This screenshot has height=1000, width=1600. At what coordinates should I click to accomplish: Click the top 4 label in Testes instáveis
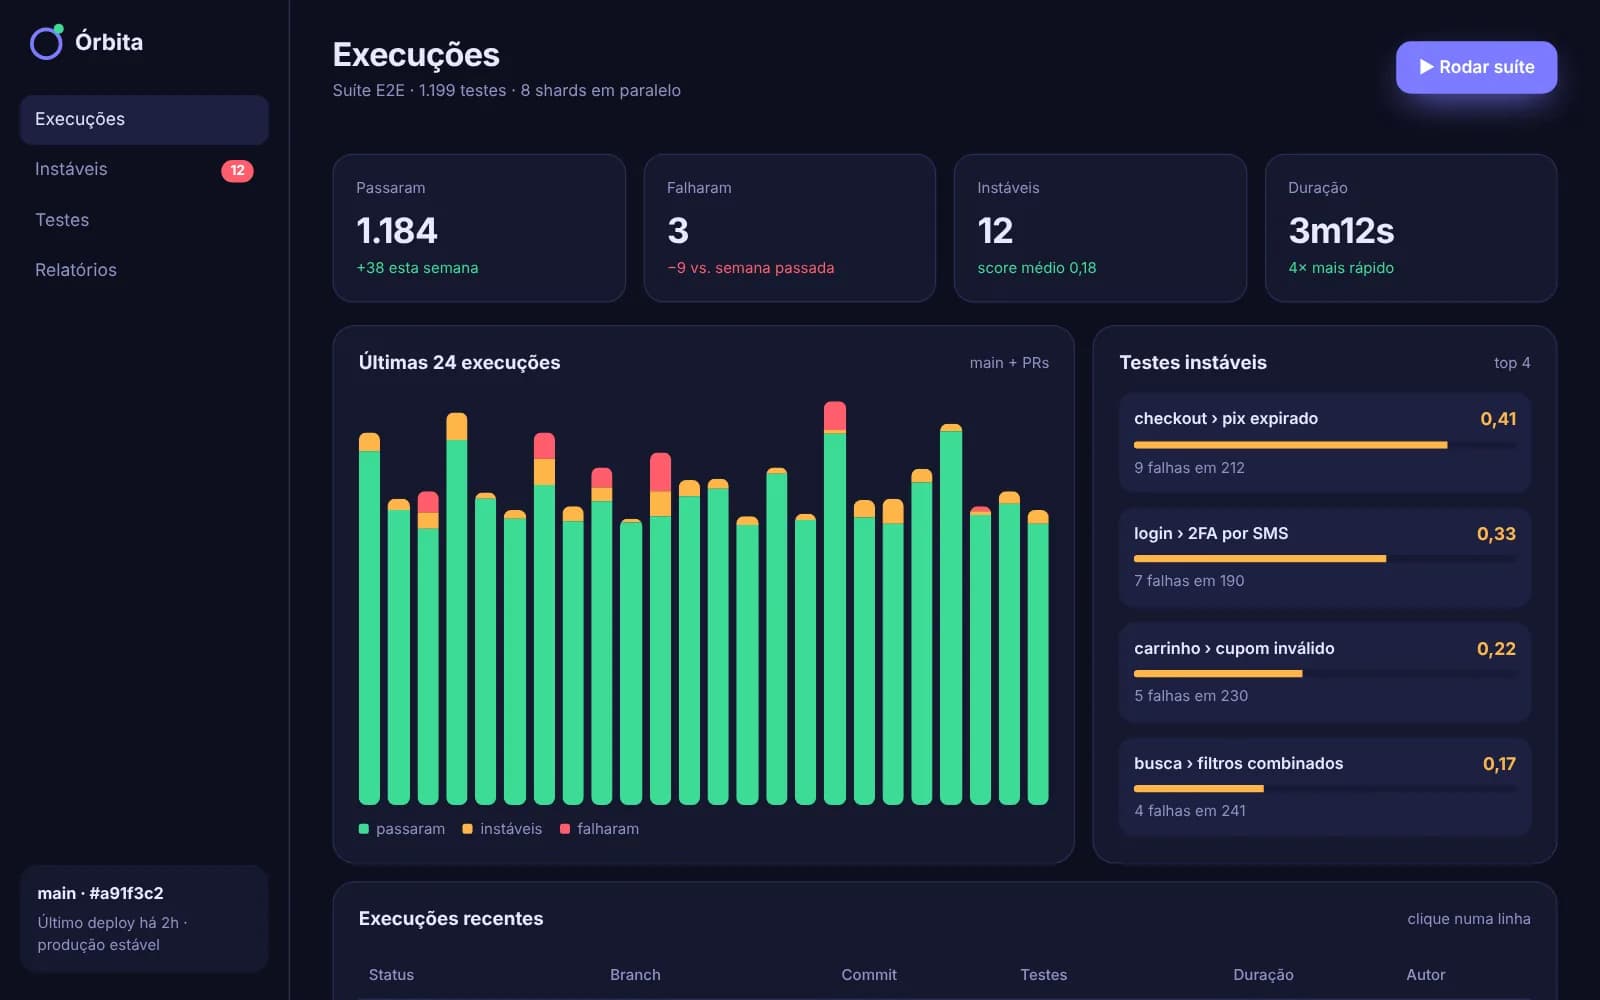click(x=1512, y=363)
